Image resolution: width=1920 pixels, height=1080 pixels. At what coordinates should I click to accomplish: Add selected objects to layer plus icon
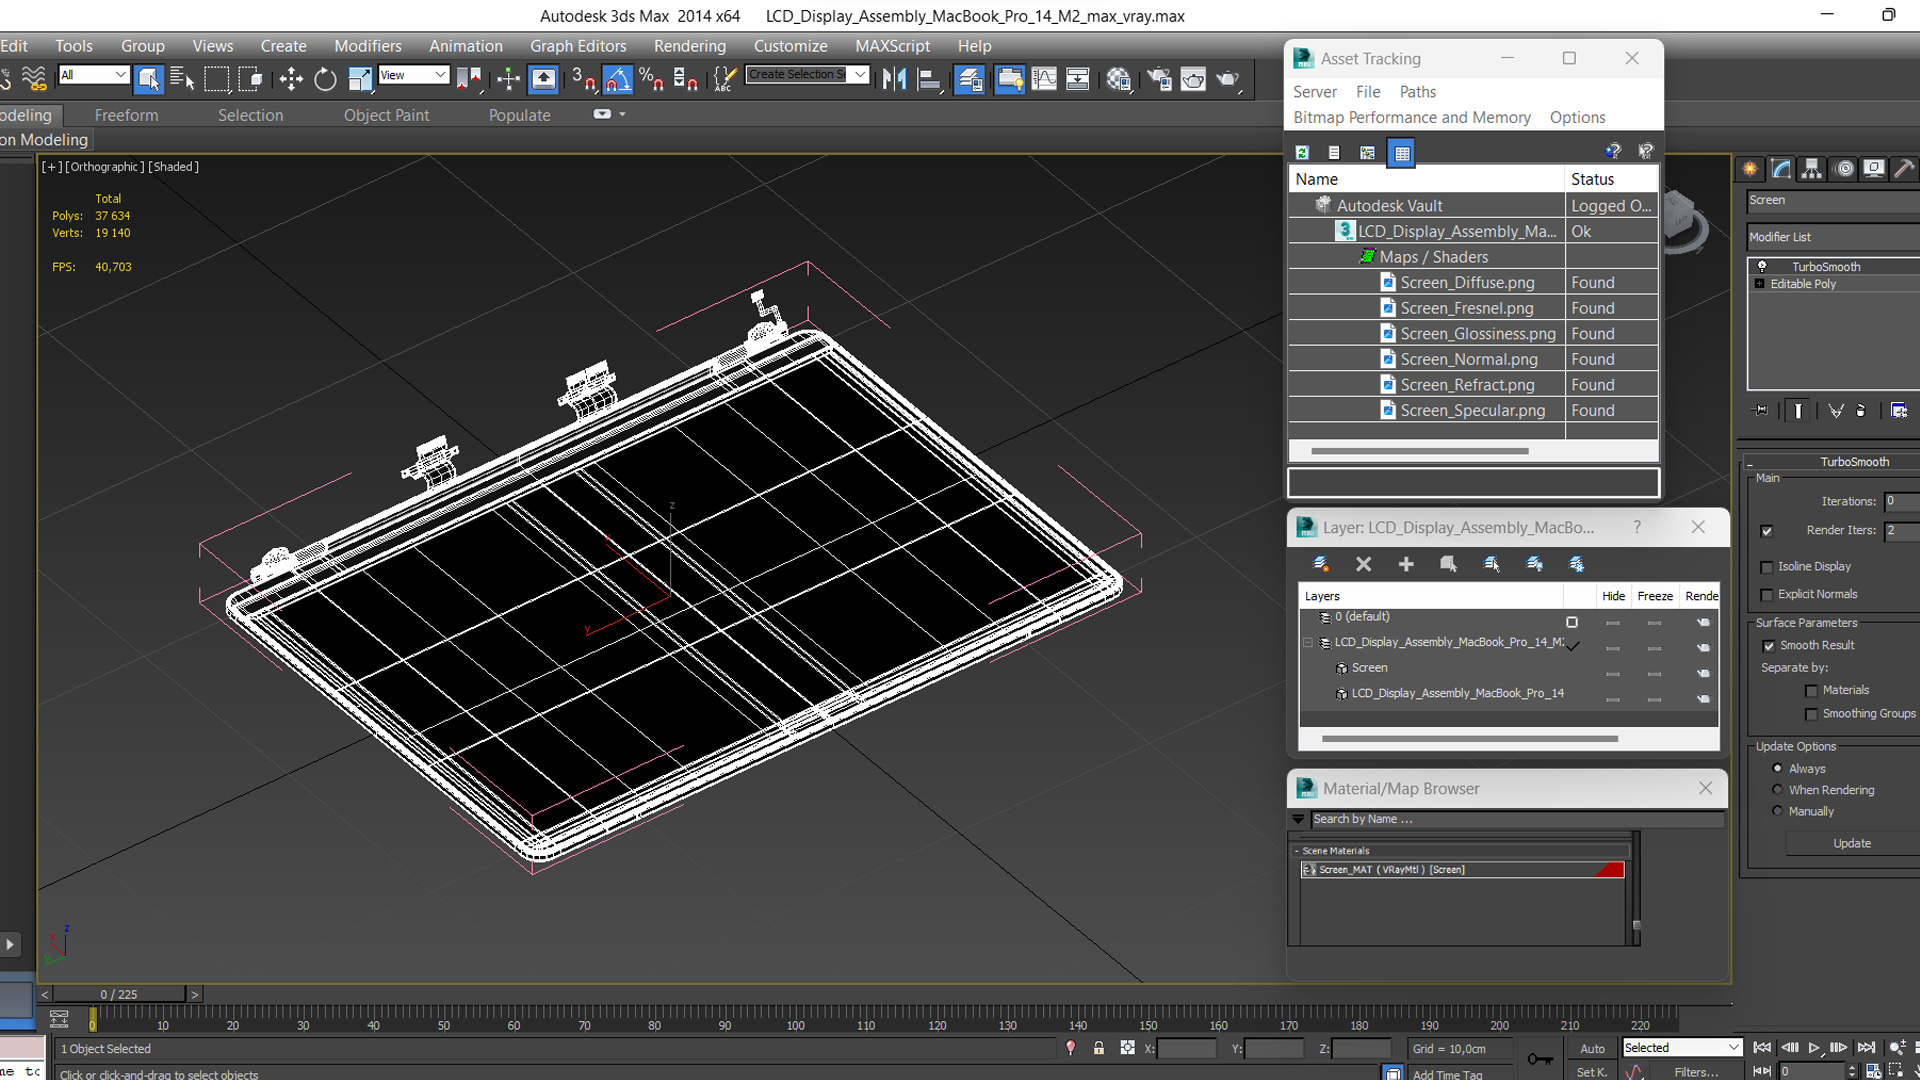(1406, 564)
